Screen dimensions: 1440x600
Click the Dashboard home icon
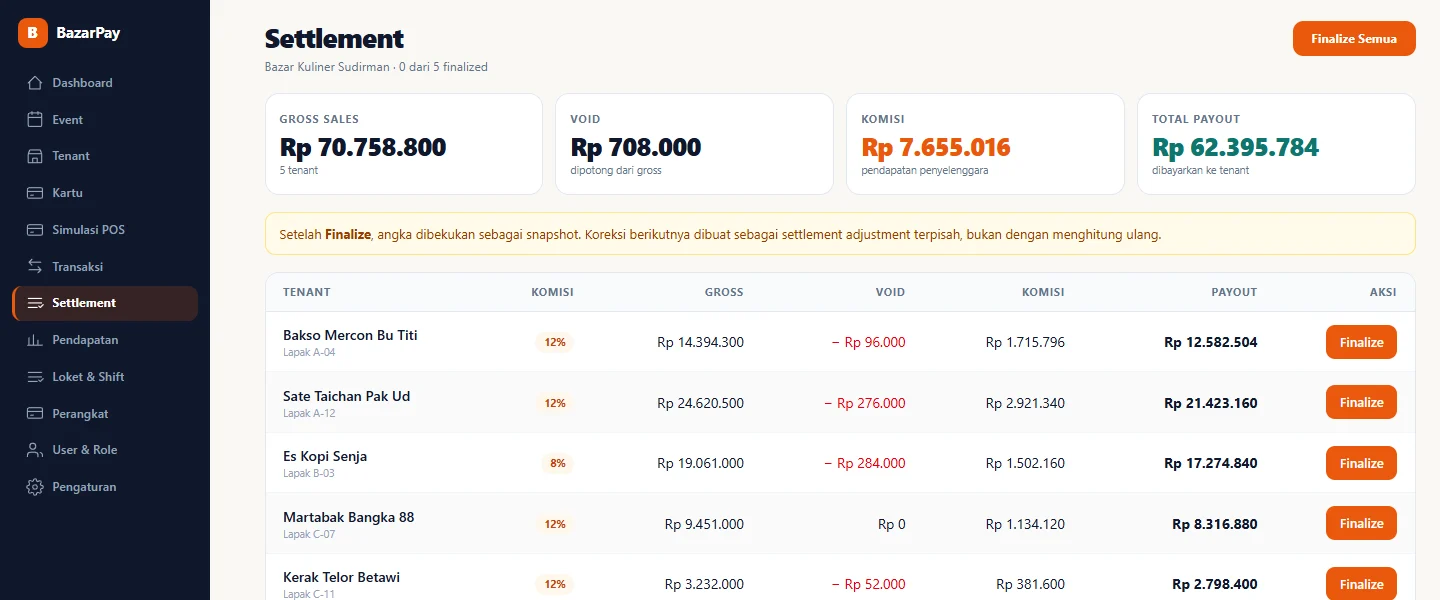(x=35, y=83)
